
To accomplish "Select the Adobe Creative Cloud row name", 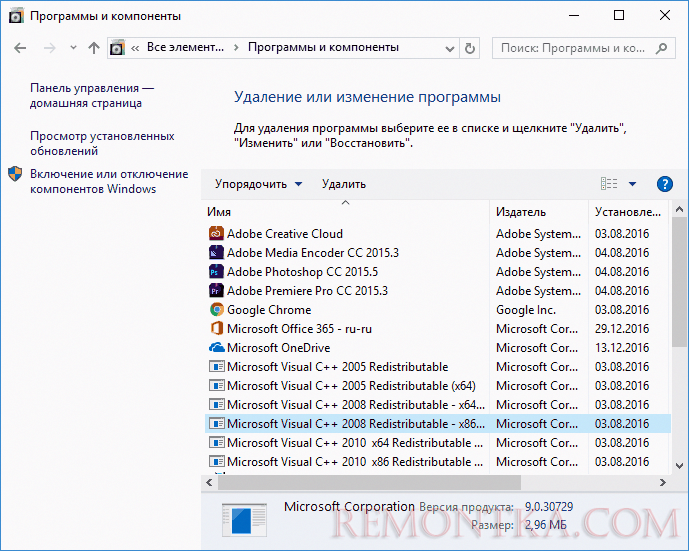I will tap(285, 233).
